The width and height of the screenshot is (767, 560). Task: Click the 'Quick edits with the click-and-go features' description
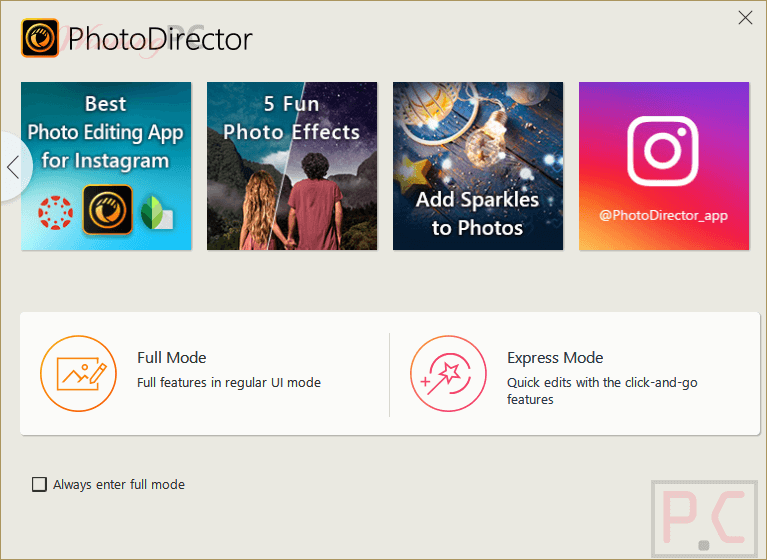602,391
